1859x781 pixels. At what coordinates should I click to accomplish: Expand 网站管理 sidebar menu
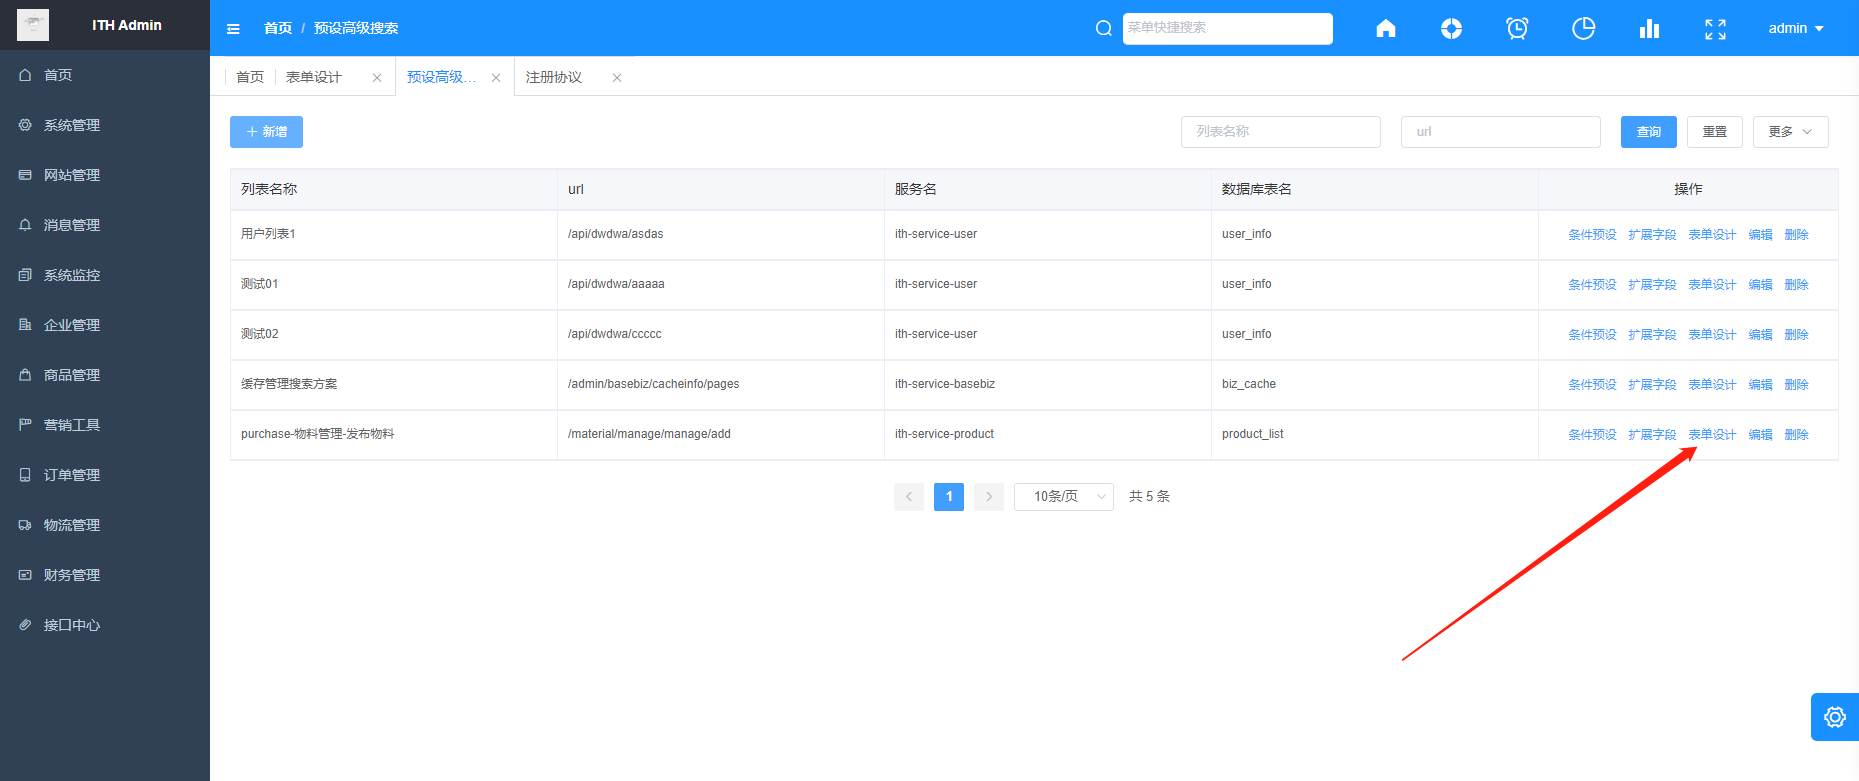(x=105, y=175)
